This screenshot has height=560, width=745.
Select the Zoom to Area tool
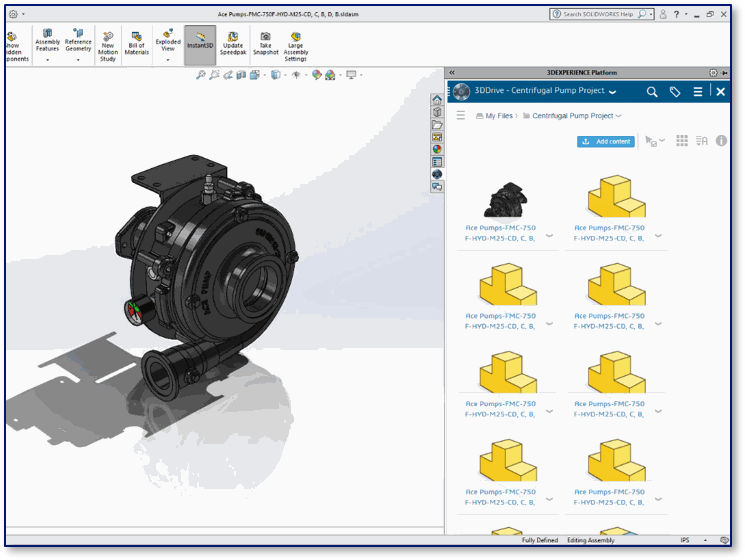[214, 75]
